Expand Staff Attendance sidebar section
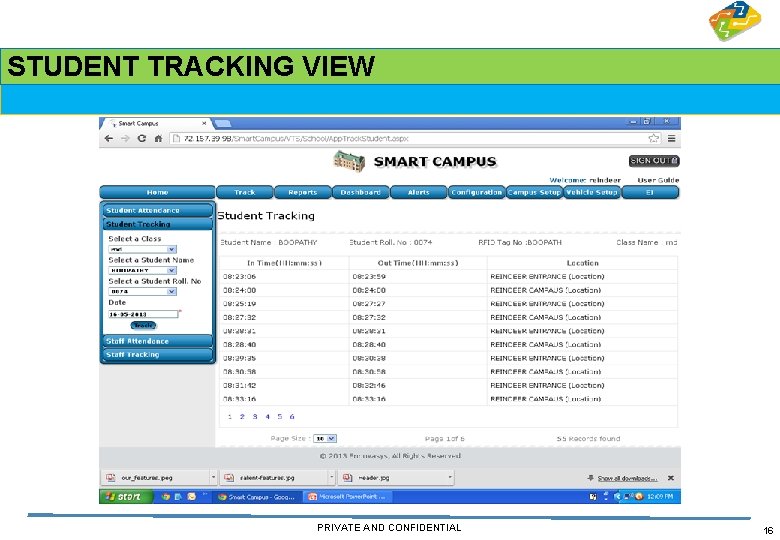The height and width of the screenshot is (540, 780). (x=158, y=341)
